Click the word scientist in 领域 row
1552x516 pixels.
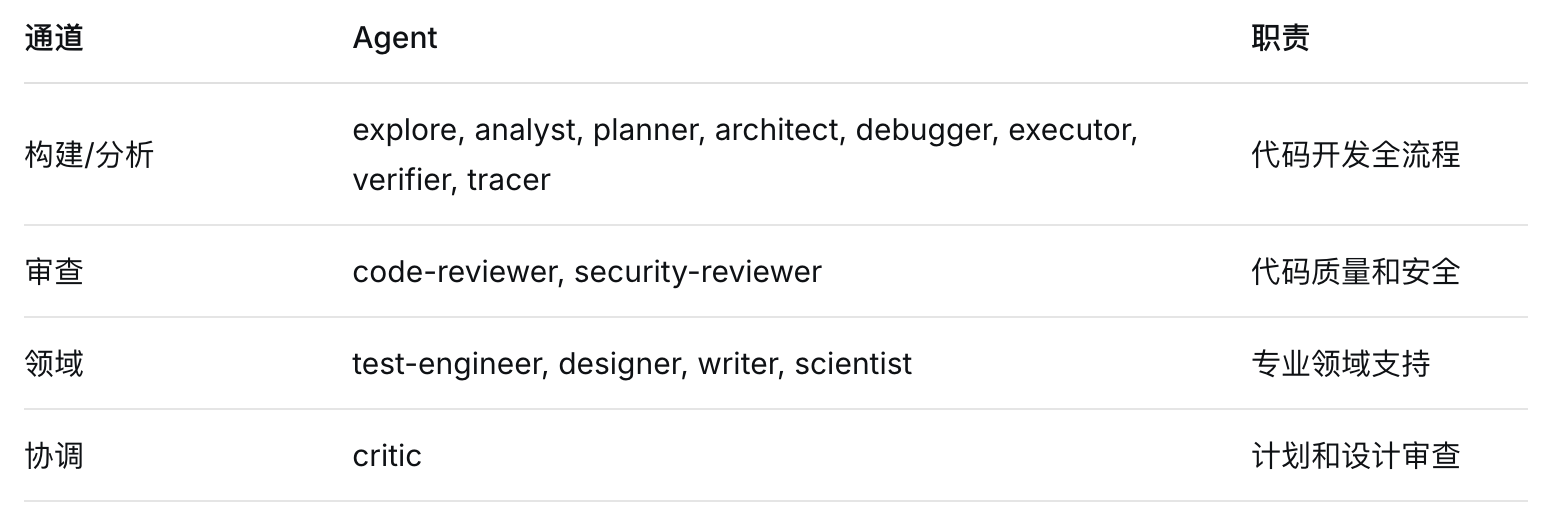(x=853, y=363)
